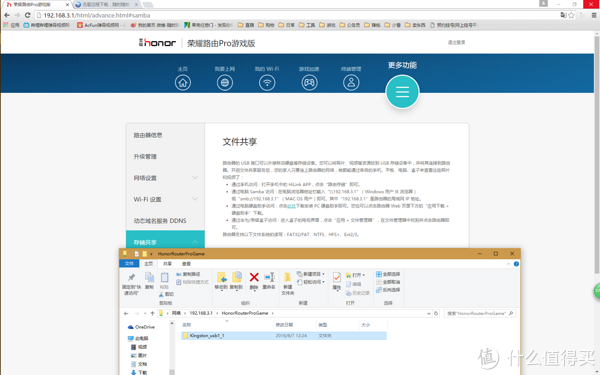Viewport: 600px width, 375px height.
Task: Open the File tab in Explorer
Action: click(x=129, y=264)
